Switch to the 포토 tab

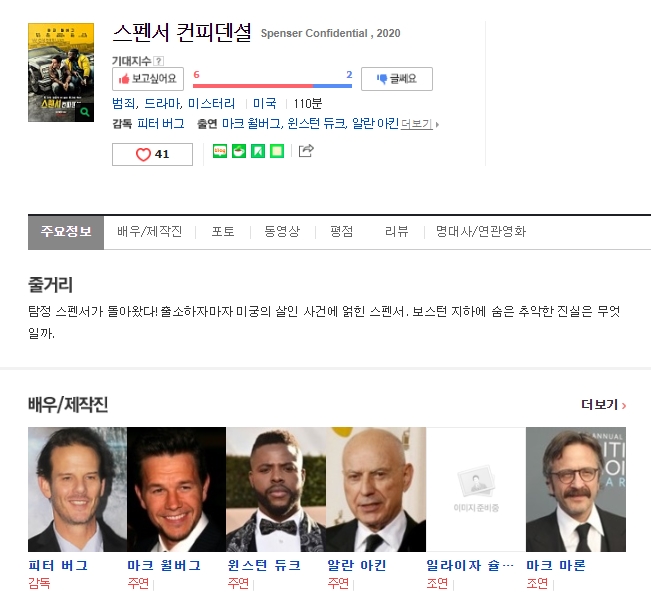tap(222, 232)
